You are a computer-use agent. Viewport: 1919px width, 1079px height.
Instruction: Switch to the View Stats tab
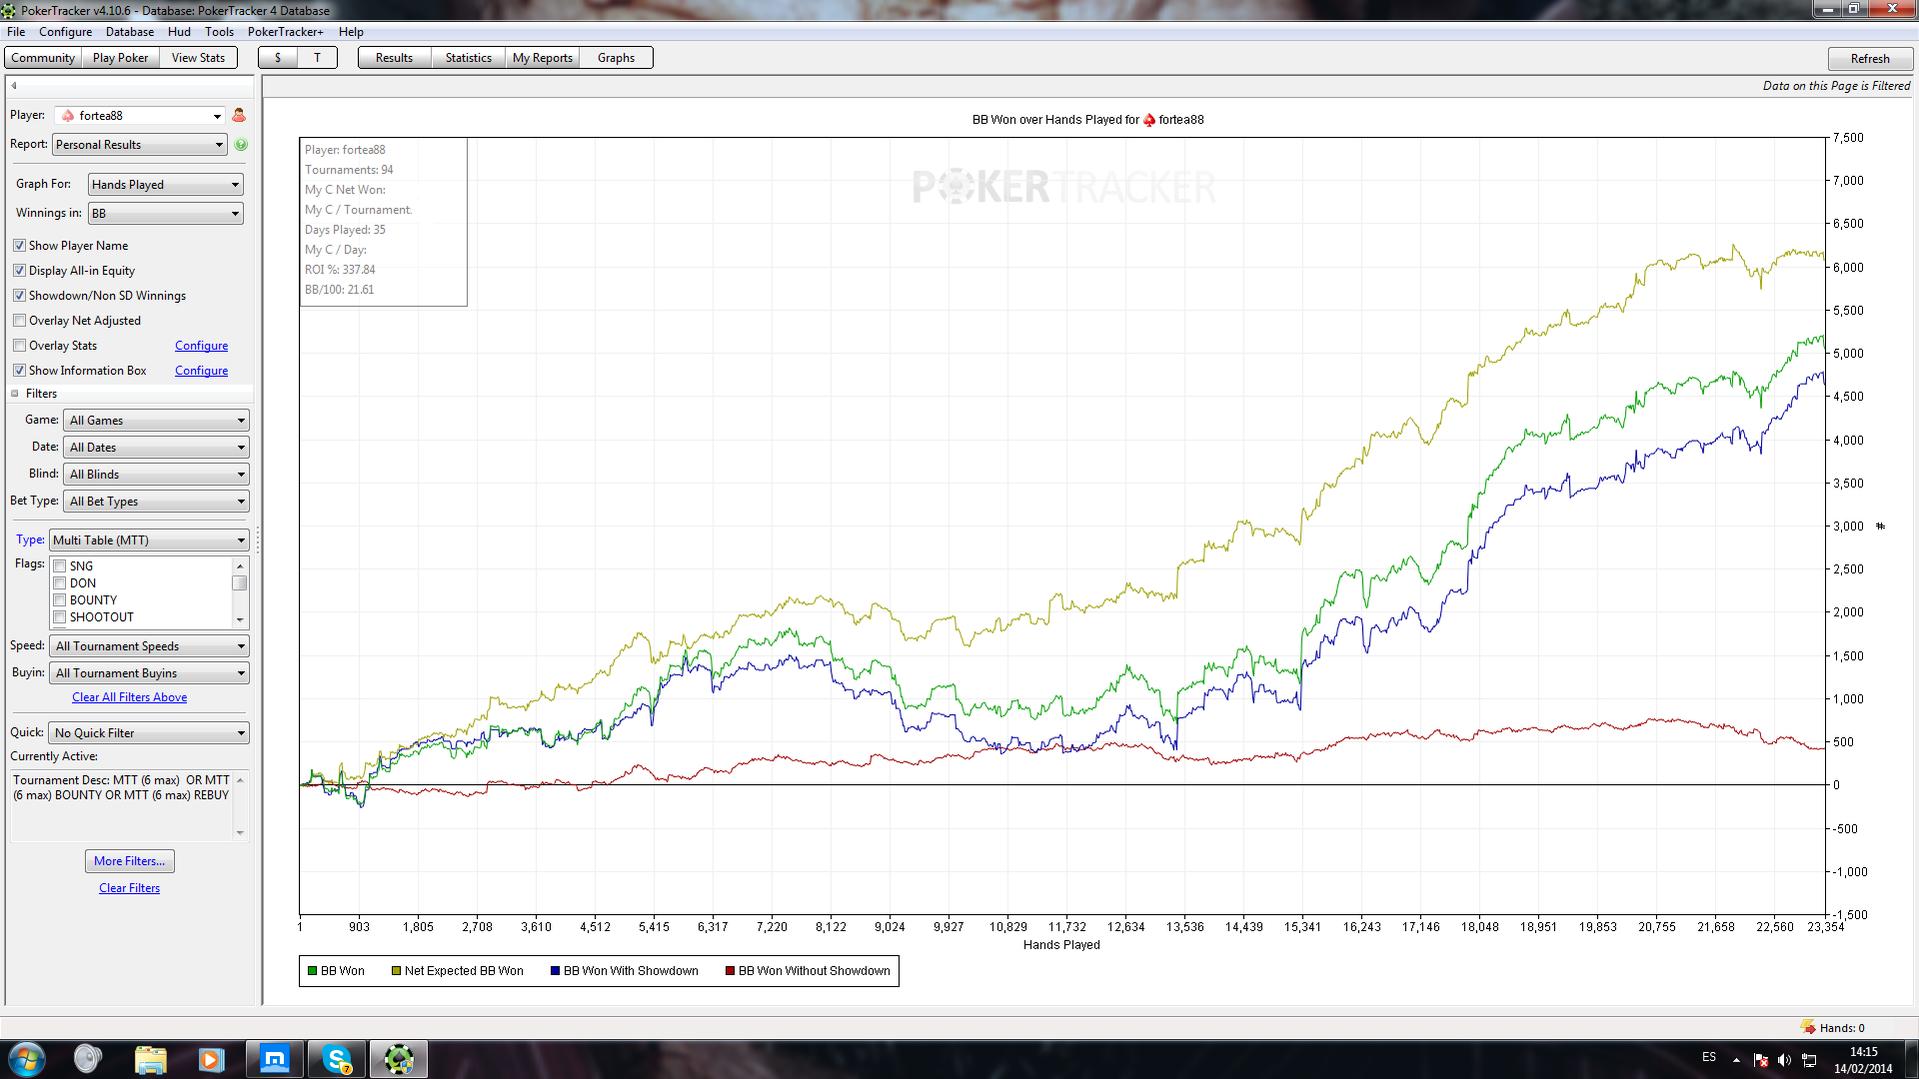coord(198,58)
